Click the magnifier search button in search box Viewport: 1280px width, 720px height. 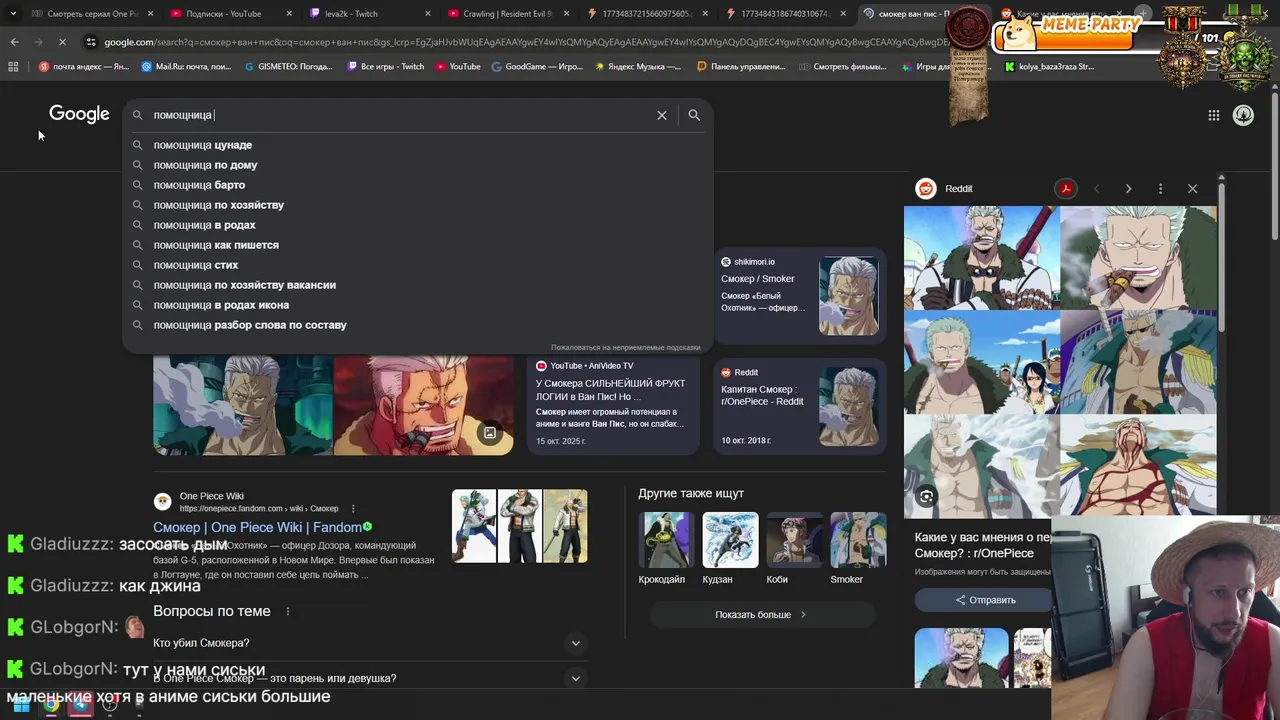click(694, 115)
